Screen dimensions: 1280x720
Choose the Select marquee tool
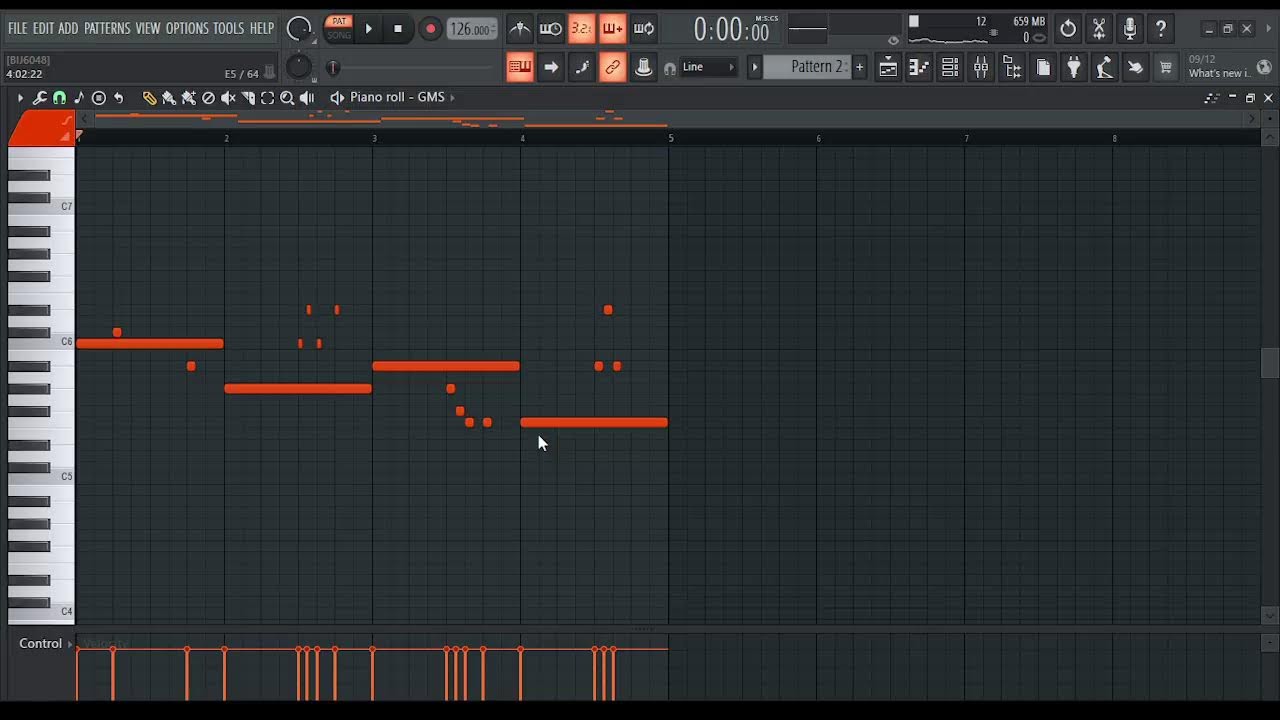click(267, 98)
